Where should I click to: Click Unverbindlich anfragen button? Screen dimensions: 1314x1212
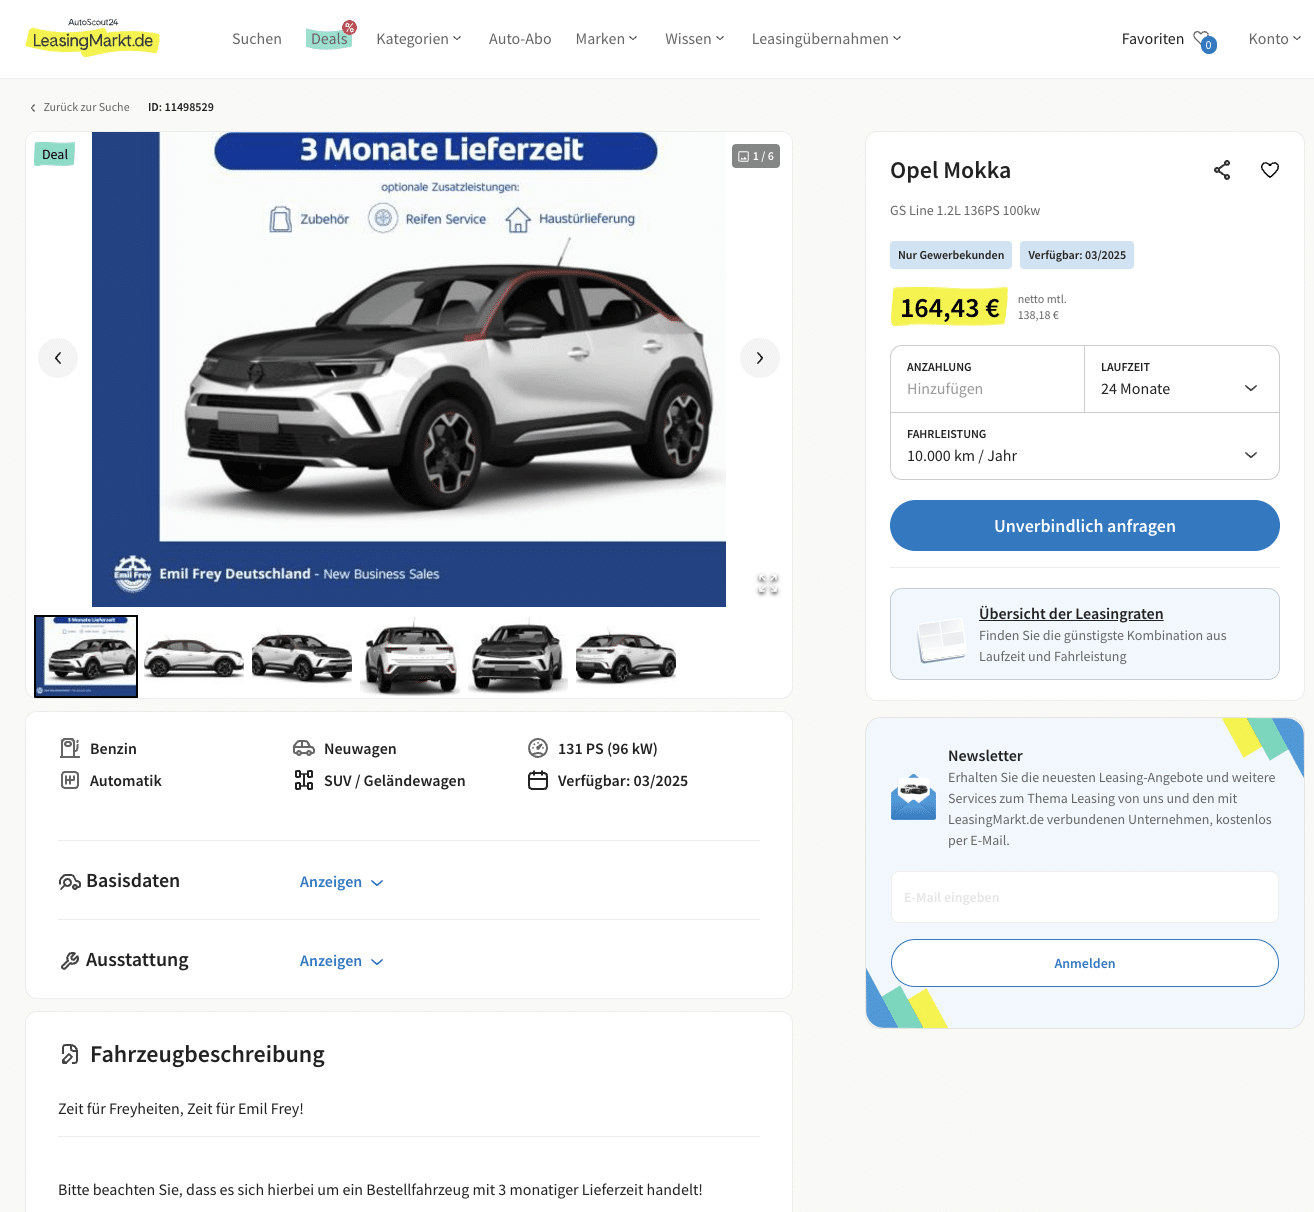pyautogui.click(x=1085, y=526)
